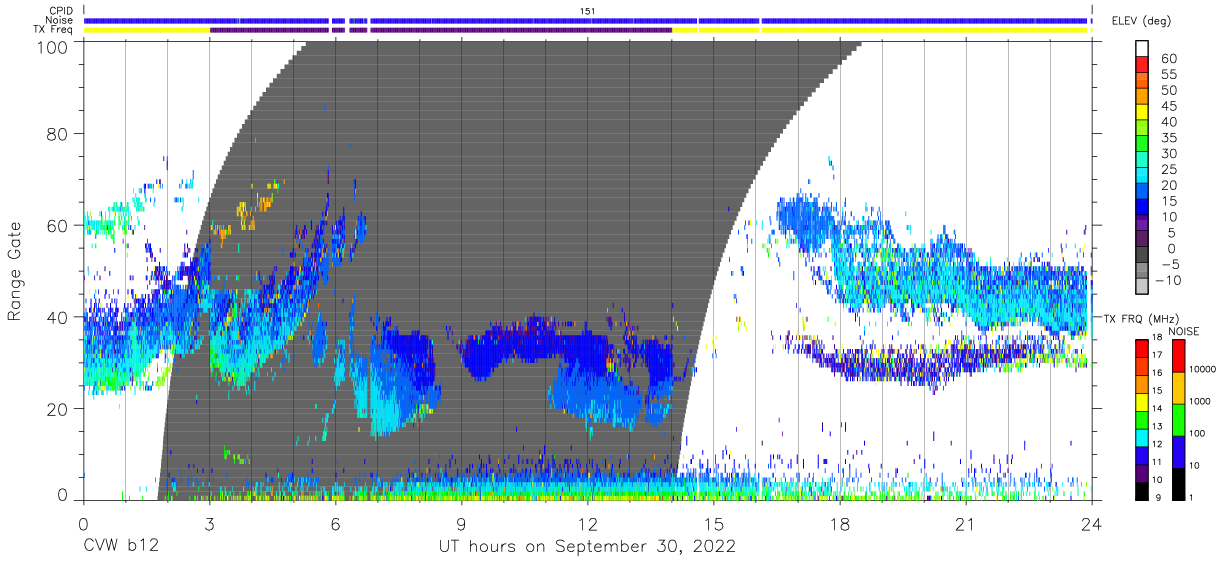Select the yellow 14–15 MHz frequency swatch
The width and height of the screenshot is (1228, 567).
coord(1141,400)
